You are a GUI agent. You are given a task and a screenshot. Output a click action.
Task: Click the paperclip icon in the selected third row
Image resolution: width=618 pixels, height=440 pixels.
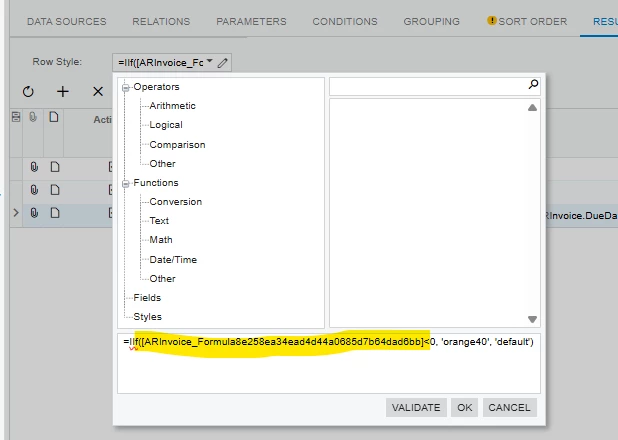pos(34,213)
